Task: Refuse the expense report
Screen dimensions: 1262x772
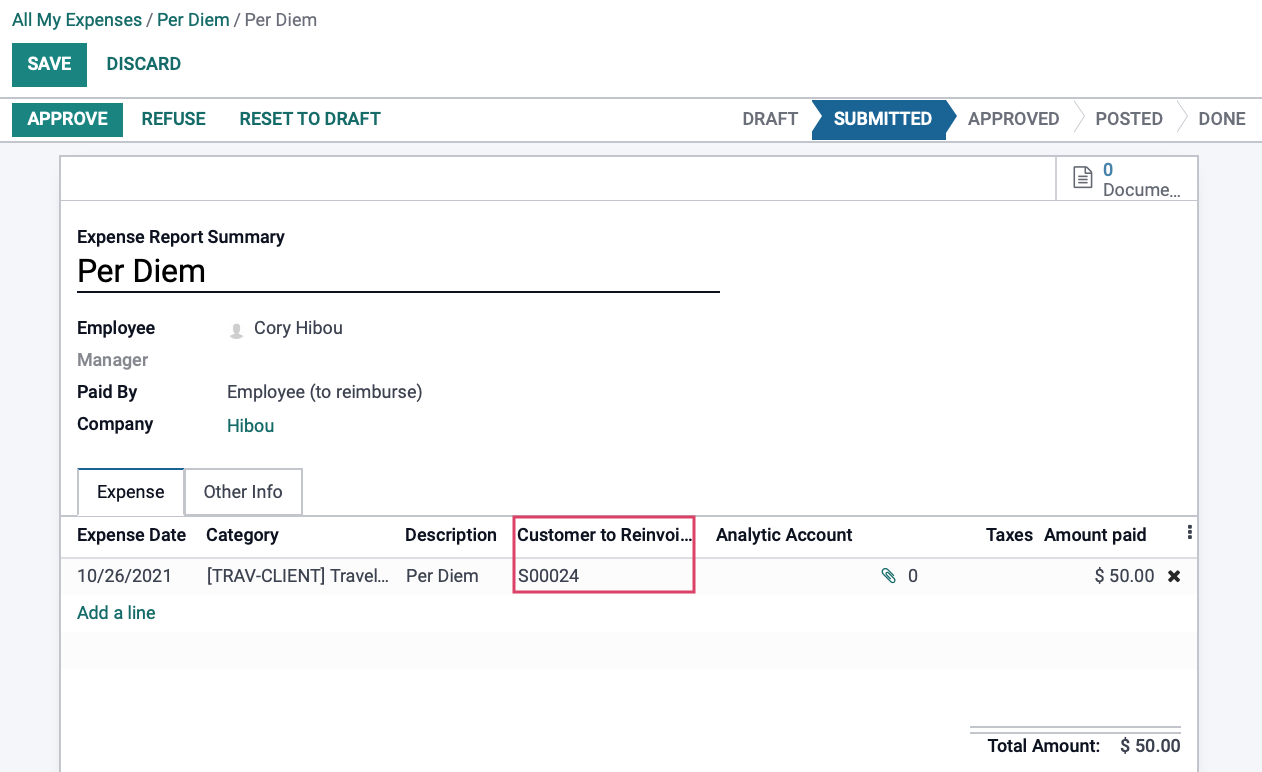Action: (x=174, y=119)
